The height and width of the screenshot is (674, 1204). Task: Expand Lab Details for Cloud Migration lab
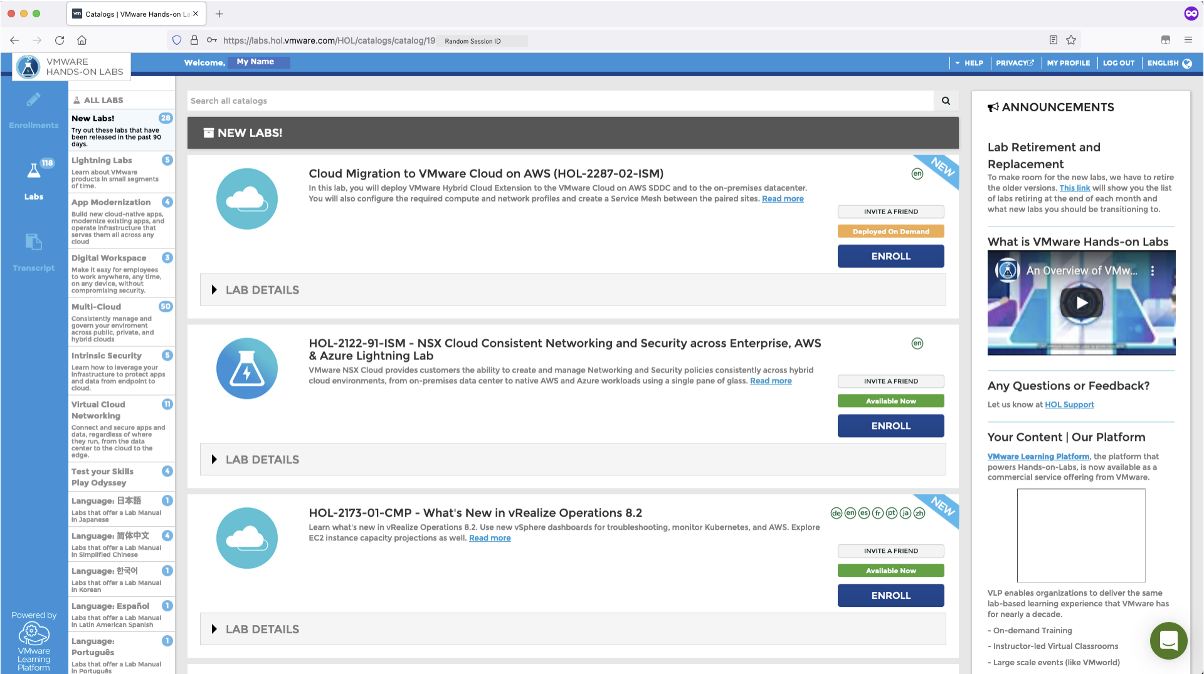point(573,290)
